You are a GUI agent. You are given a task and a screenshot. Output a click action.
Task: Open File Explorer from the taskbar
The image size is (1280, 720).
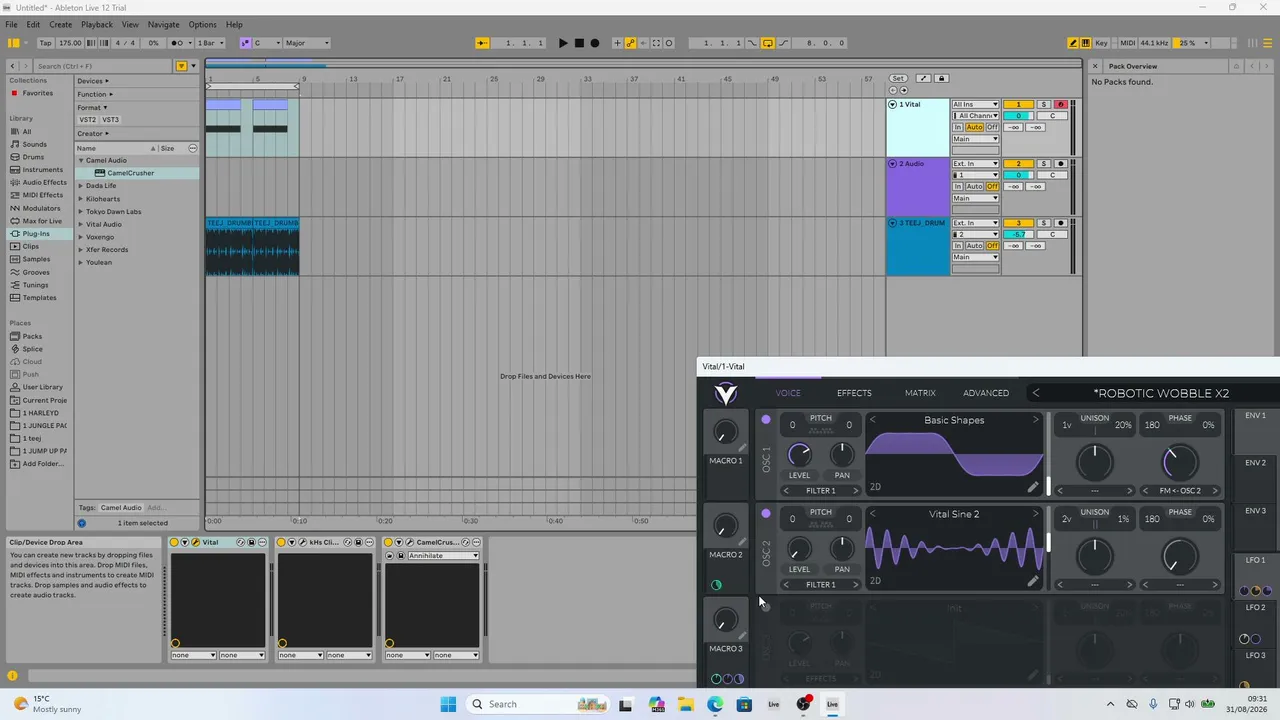point(686,704)
